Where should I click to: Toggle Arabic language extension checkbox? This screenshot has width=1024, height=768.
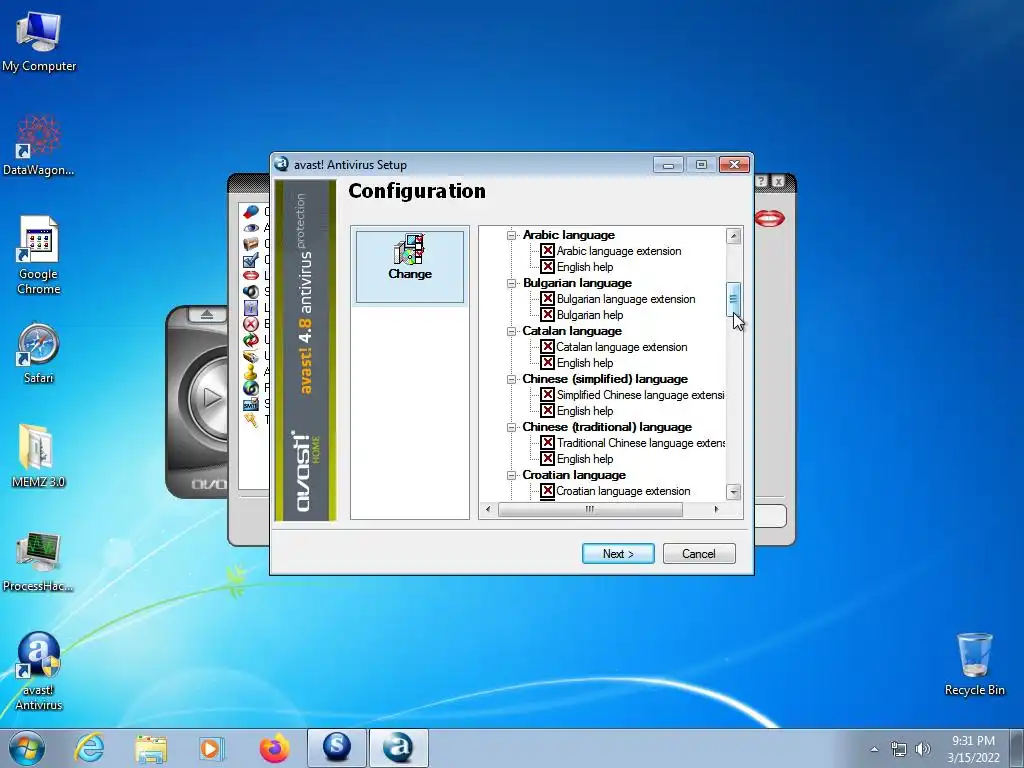click(547, 251)
